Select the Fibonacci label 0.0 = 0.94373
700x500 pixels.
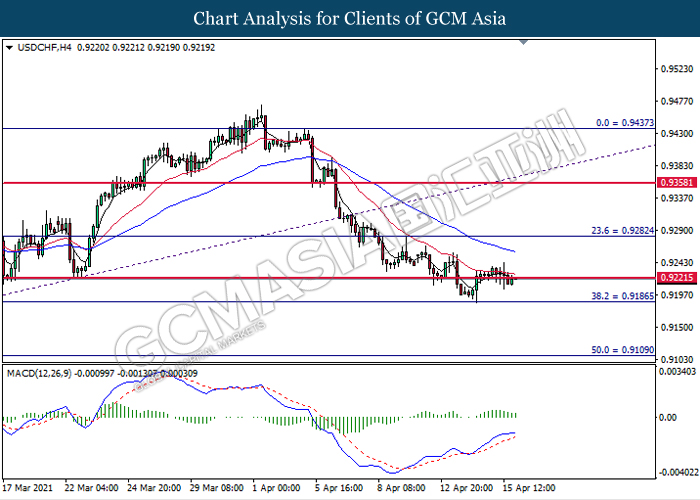625,123
